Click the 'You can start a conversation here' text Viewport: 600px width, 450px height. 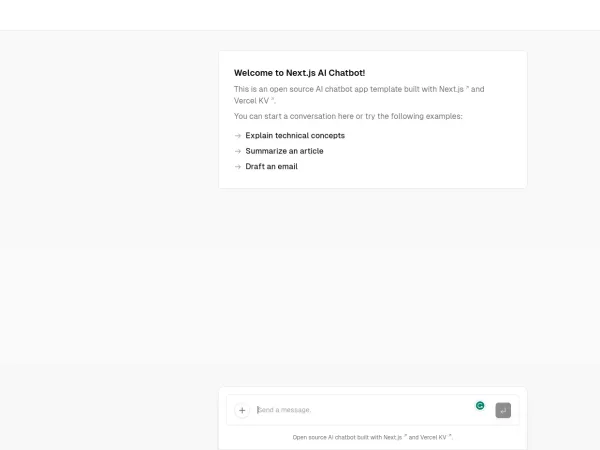coord(348,116)
